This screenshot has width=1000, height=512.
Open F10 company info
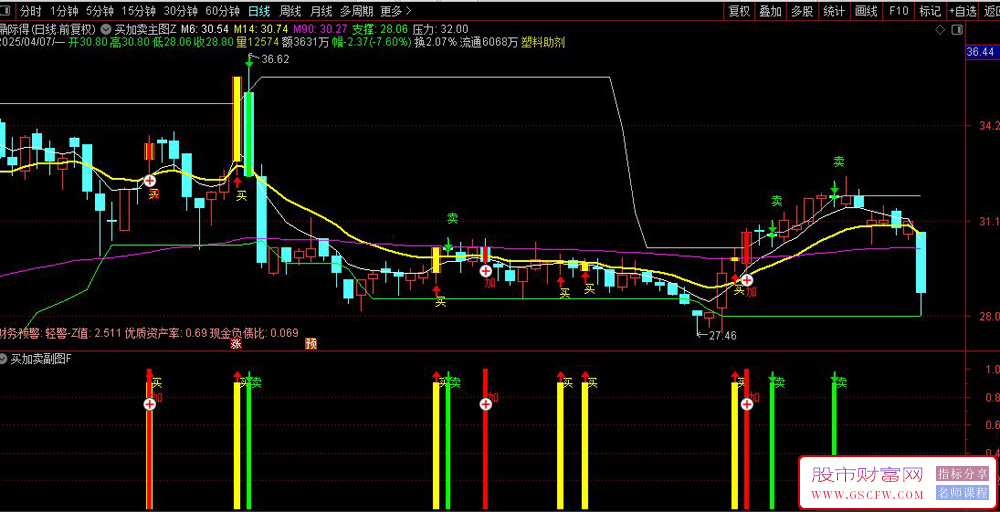898,11
